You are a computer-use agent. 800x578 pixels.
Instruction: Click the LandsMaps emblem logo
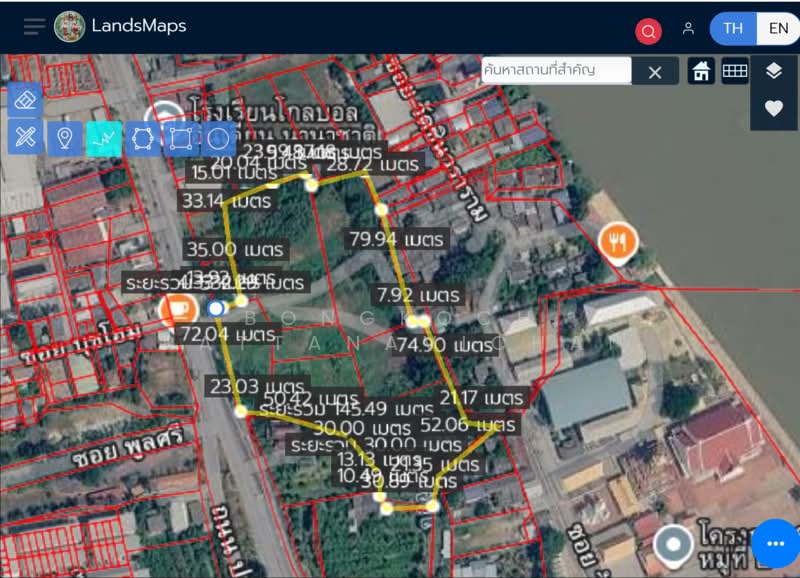pyautogui.click(x=69, y=27)
